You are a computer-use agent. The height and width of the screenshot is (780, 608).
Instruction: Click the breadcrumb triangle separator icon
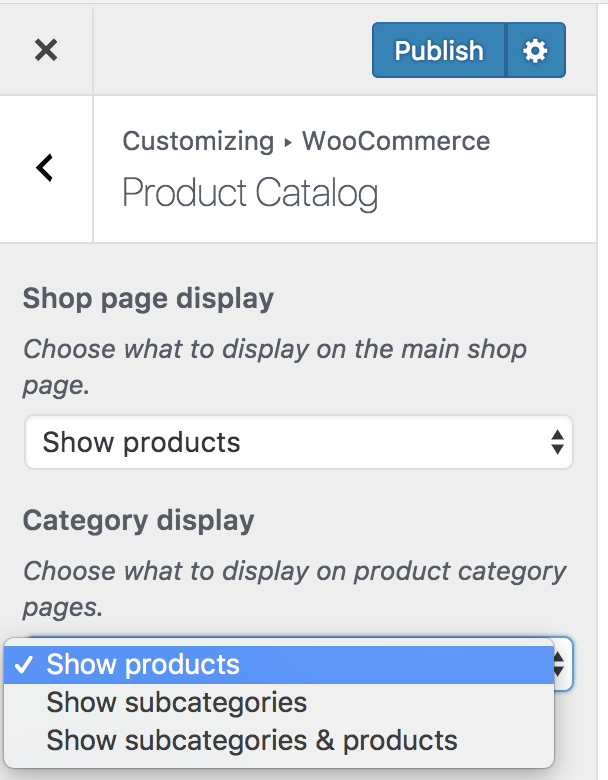pyautogui.click(x=288, y=142)
